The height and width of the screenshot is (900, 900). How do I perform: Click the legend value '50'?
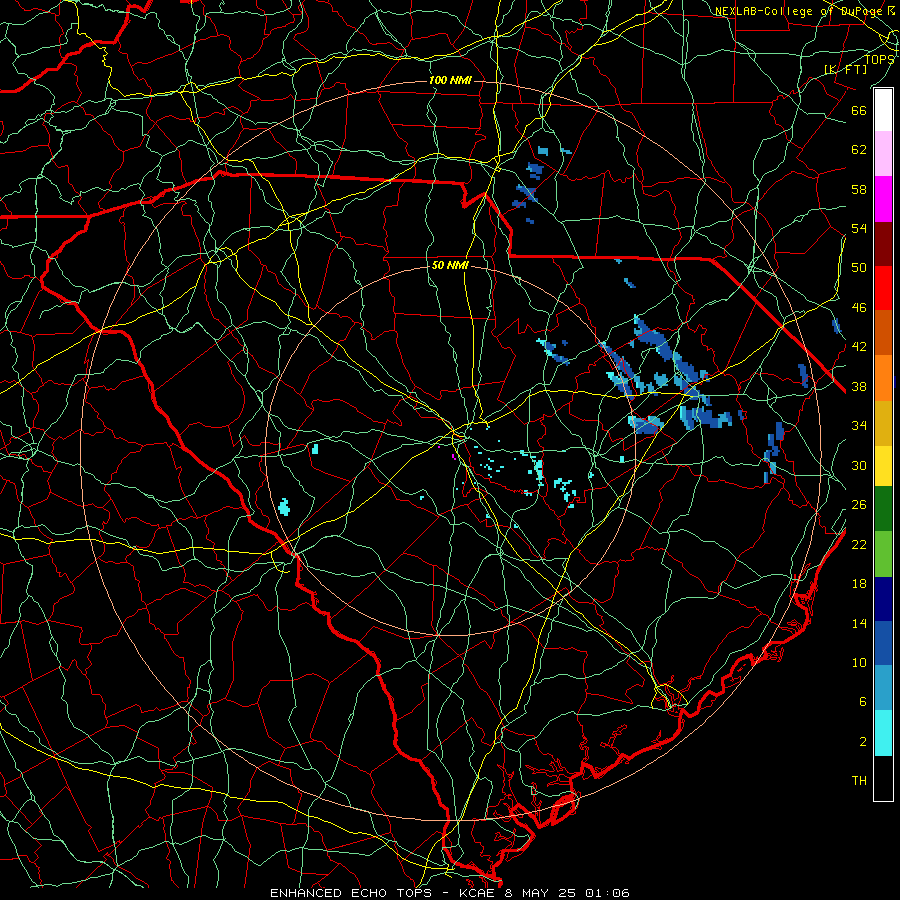point(859,268)
